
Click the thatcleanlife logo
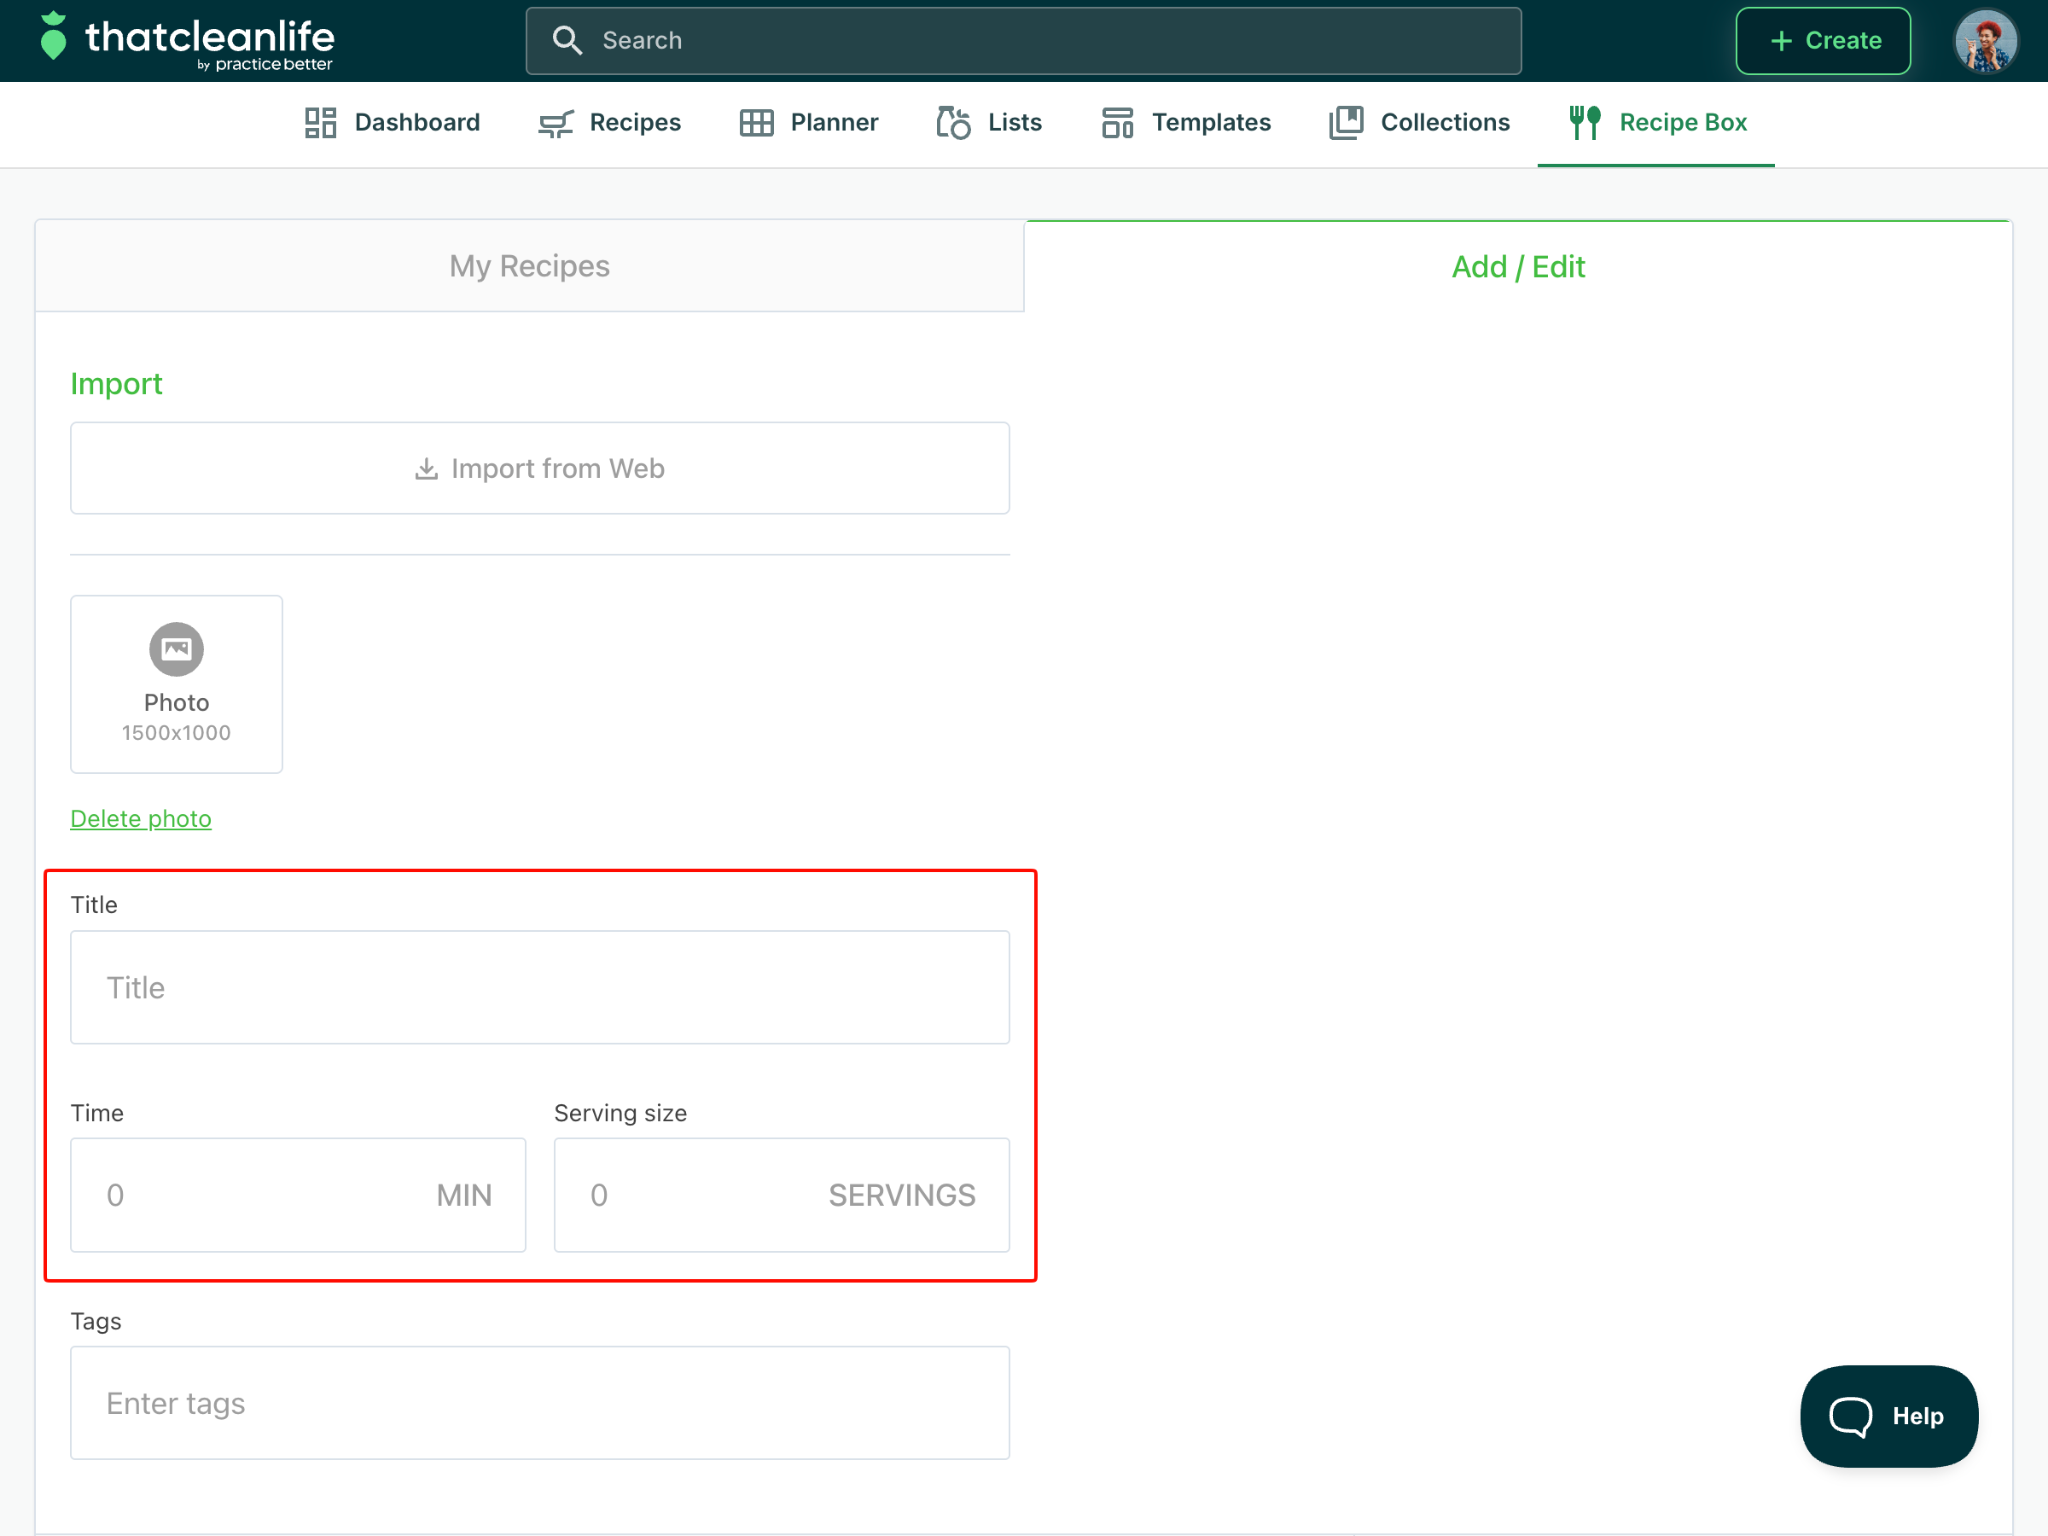coord(187,41)
